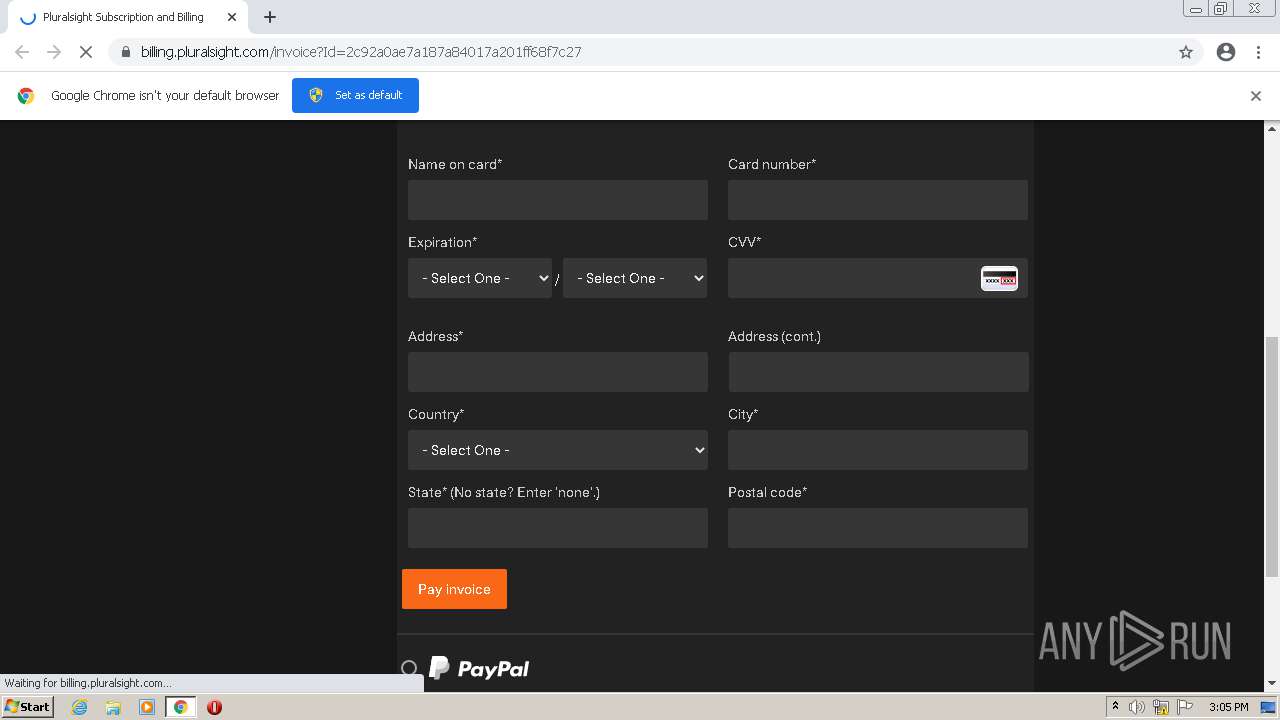1280x720 pixels.
Task: Click the PayPal logo
Action: (x=479, y=668)
